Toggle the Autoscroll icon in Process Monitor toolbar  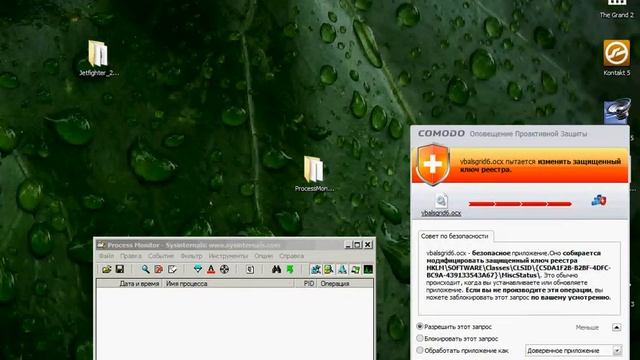(x=159, y=269)
